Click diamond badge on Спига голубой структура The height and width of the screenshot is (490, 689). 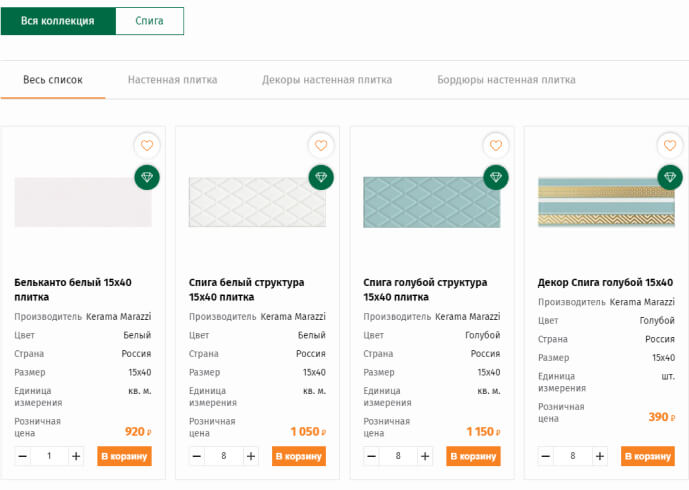click(x=496, y=177)
